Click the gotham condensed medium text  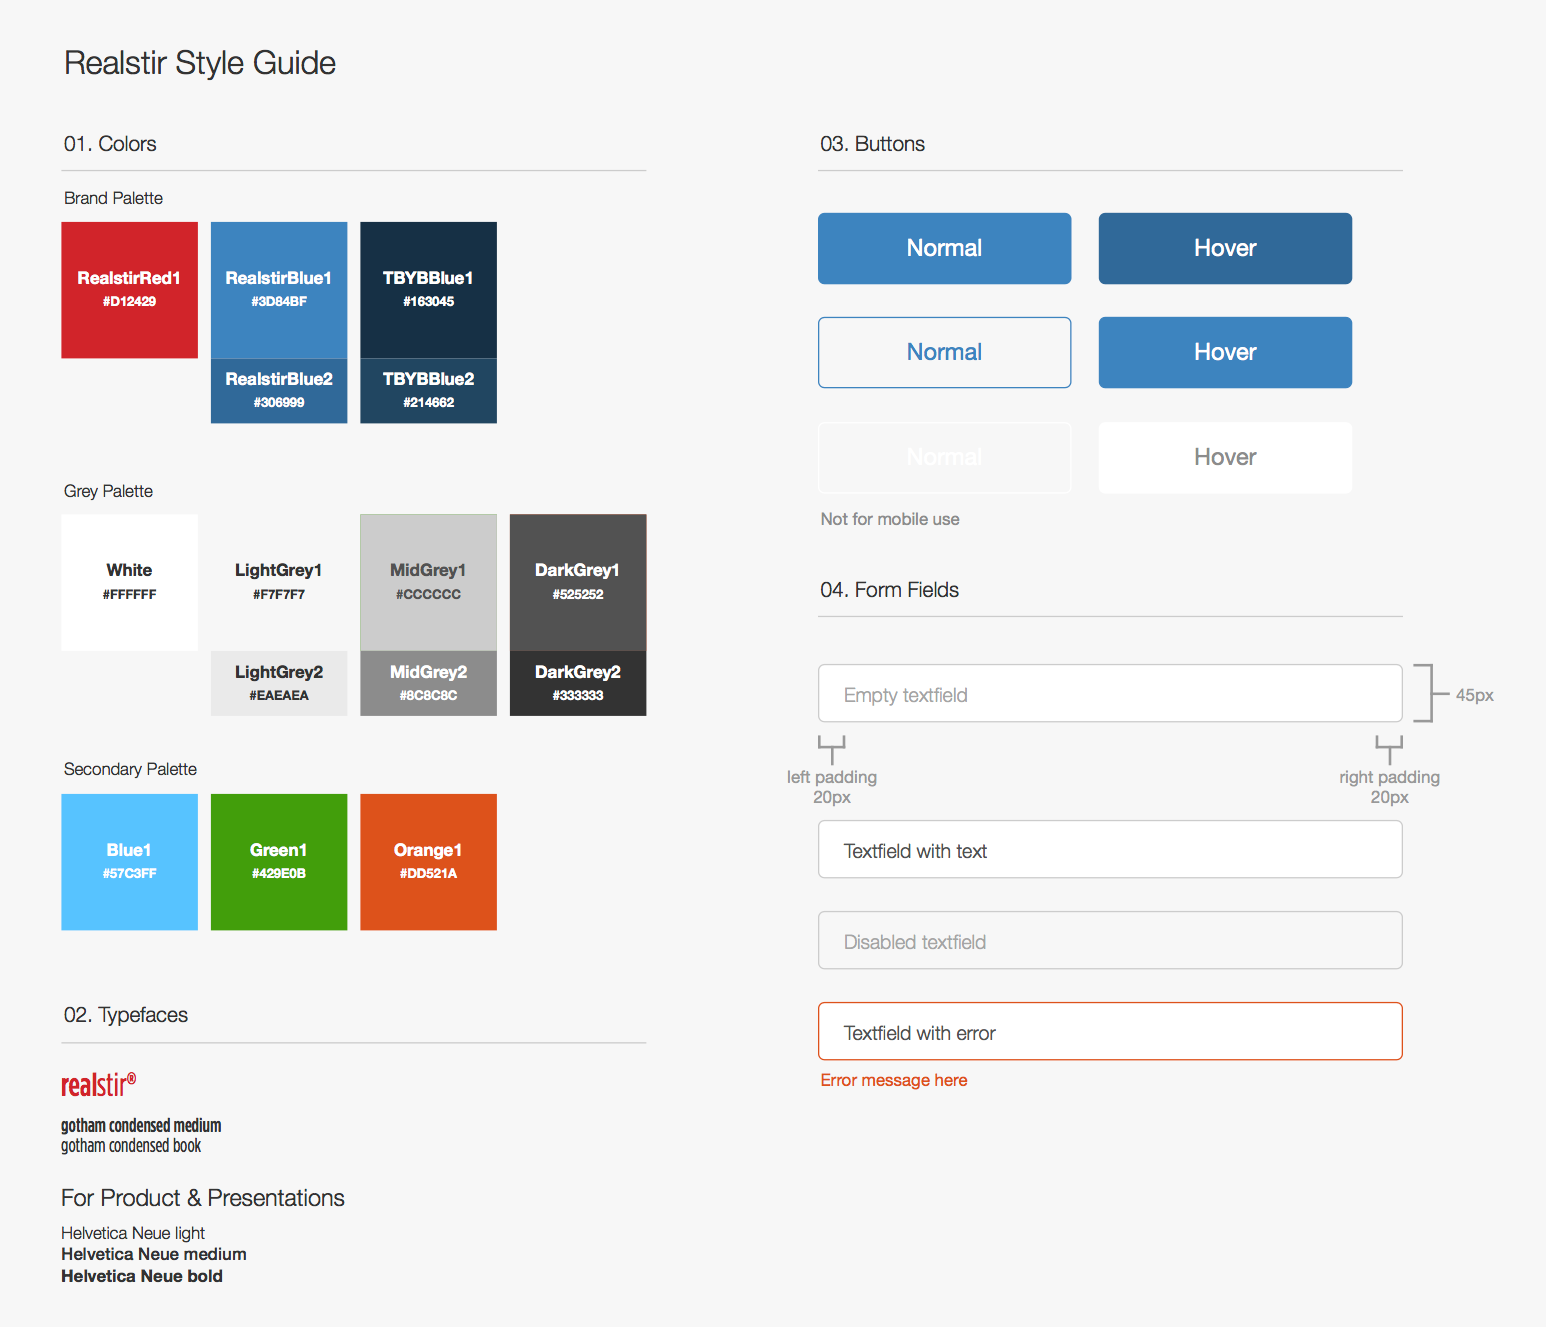coord(141,1126)
